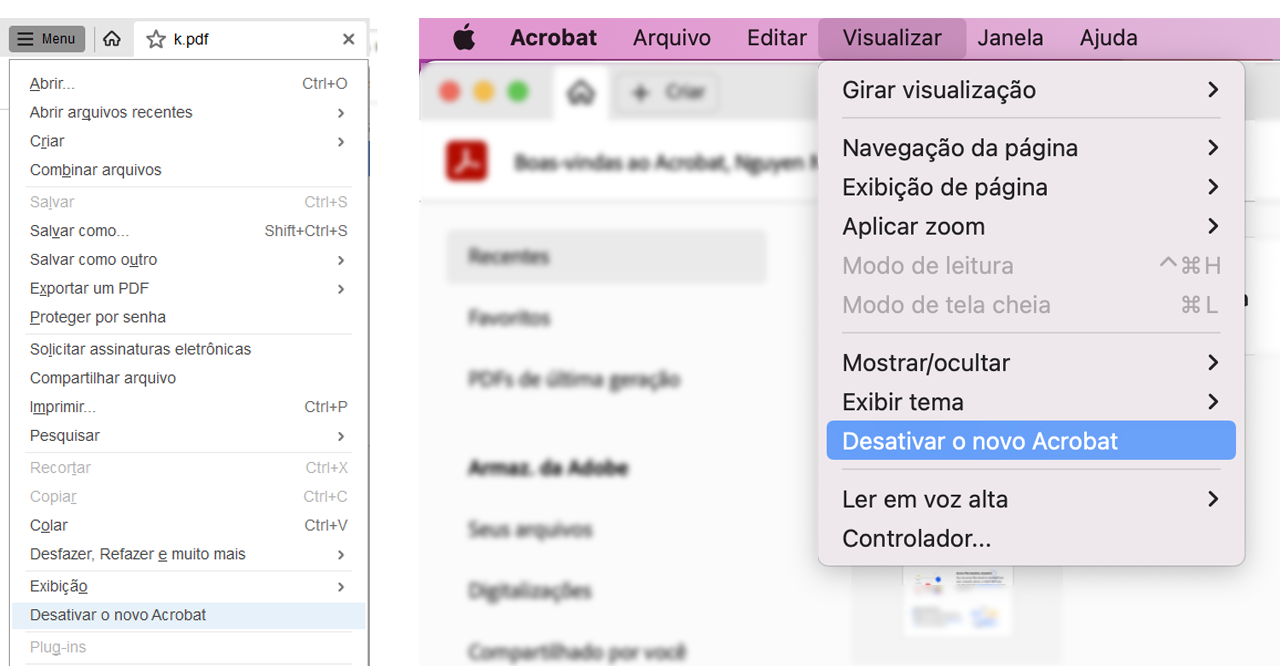Close the k.pdf tab with the X
Viewport: 1280px width, 666px height.
(348, 39)
